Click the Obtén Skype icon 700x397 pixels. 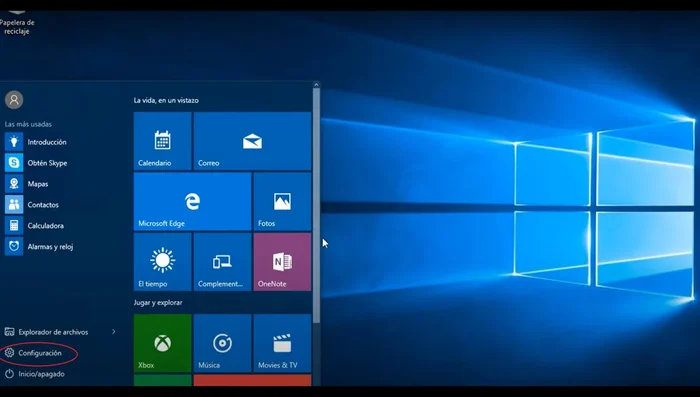coord(14,163)
